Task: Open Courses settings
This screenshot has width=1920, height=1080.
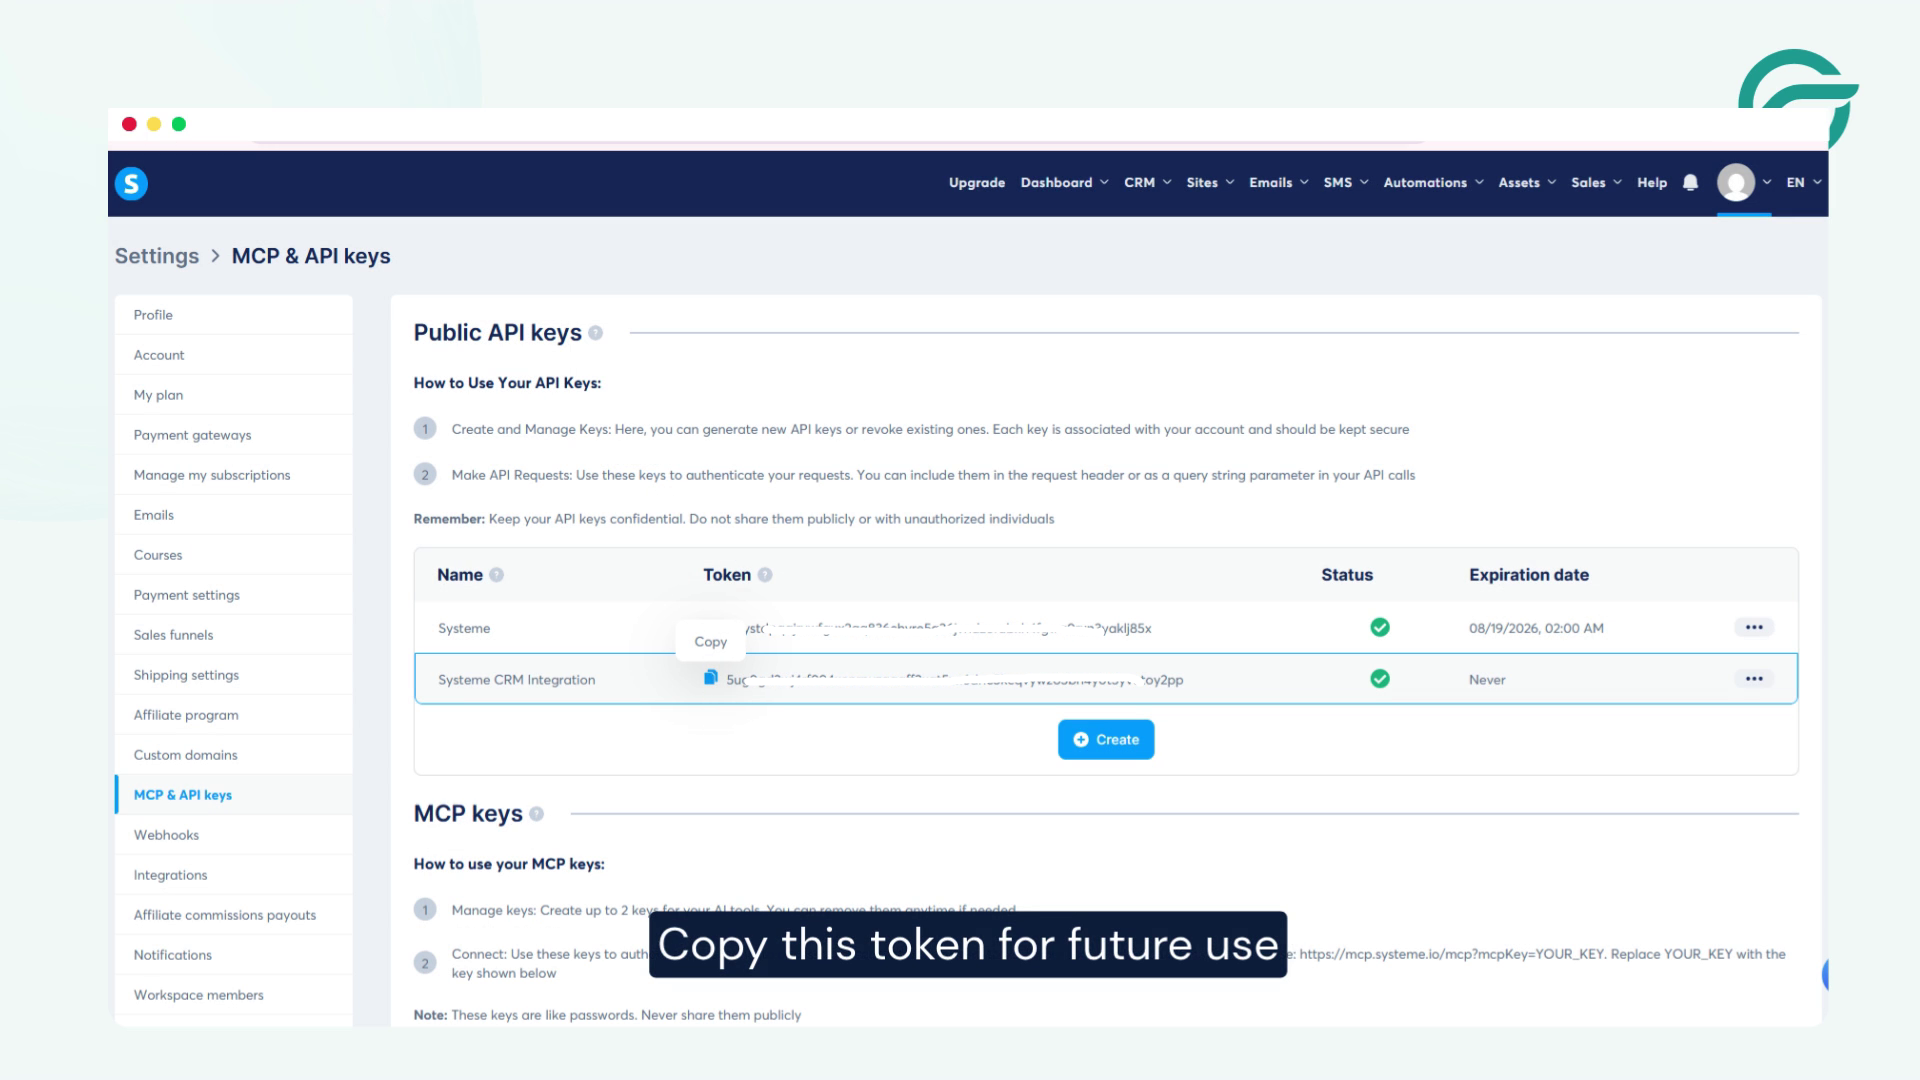Action: coord(234,555)
